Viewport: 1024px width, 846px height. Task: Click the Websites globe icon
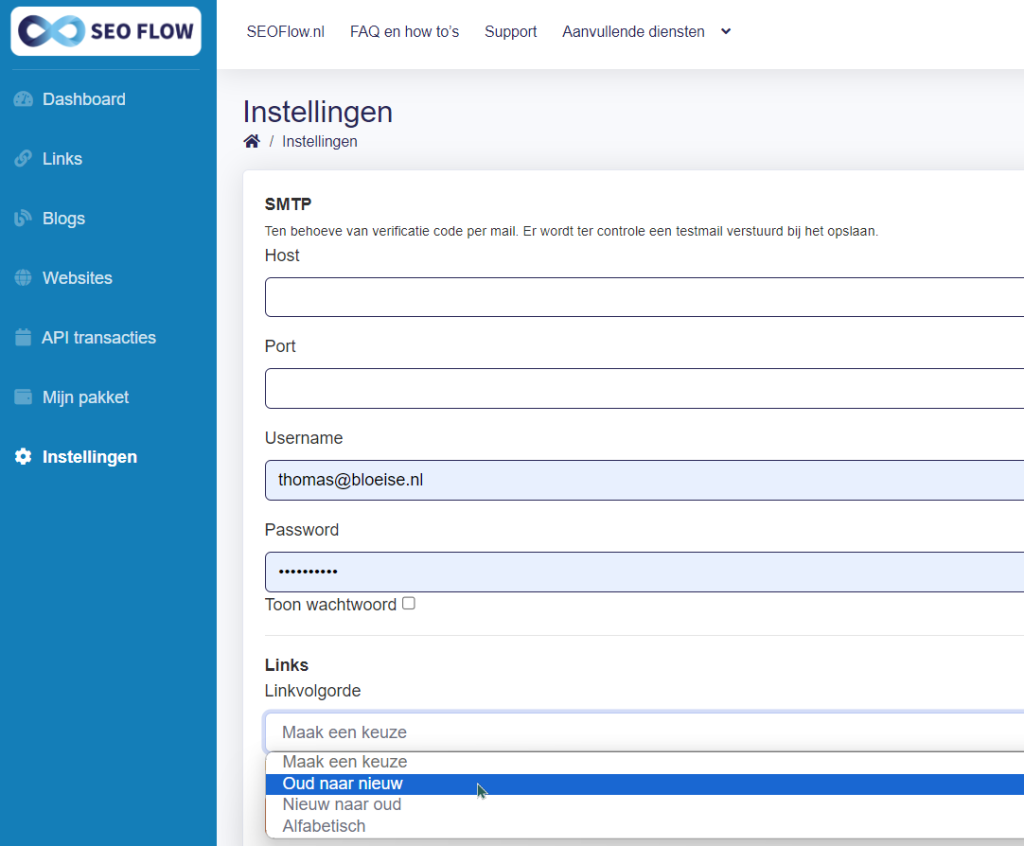tap(24, 278)
